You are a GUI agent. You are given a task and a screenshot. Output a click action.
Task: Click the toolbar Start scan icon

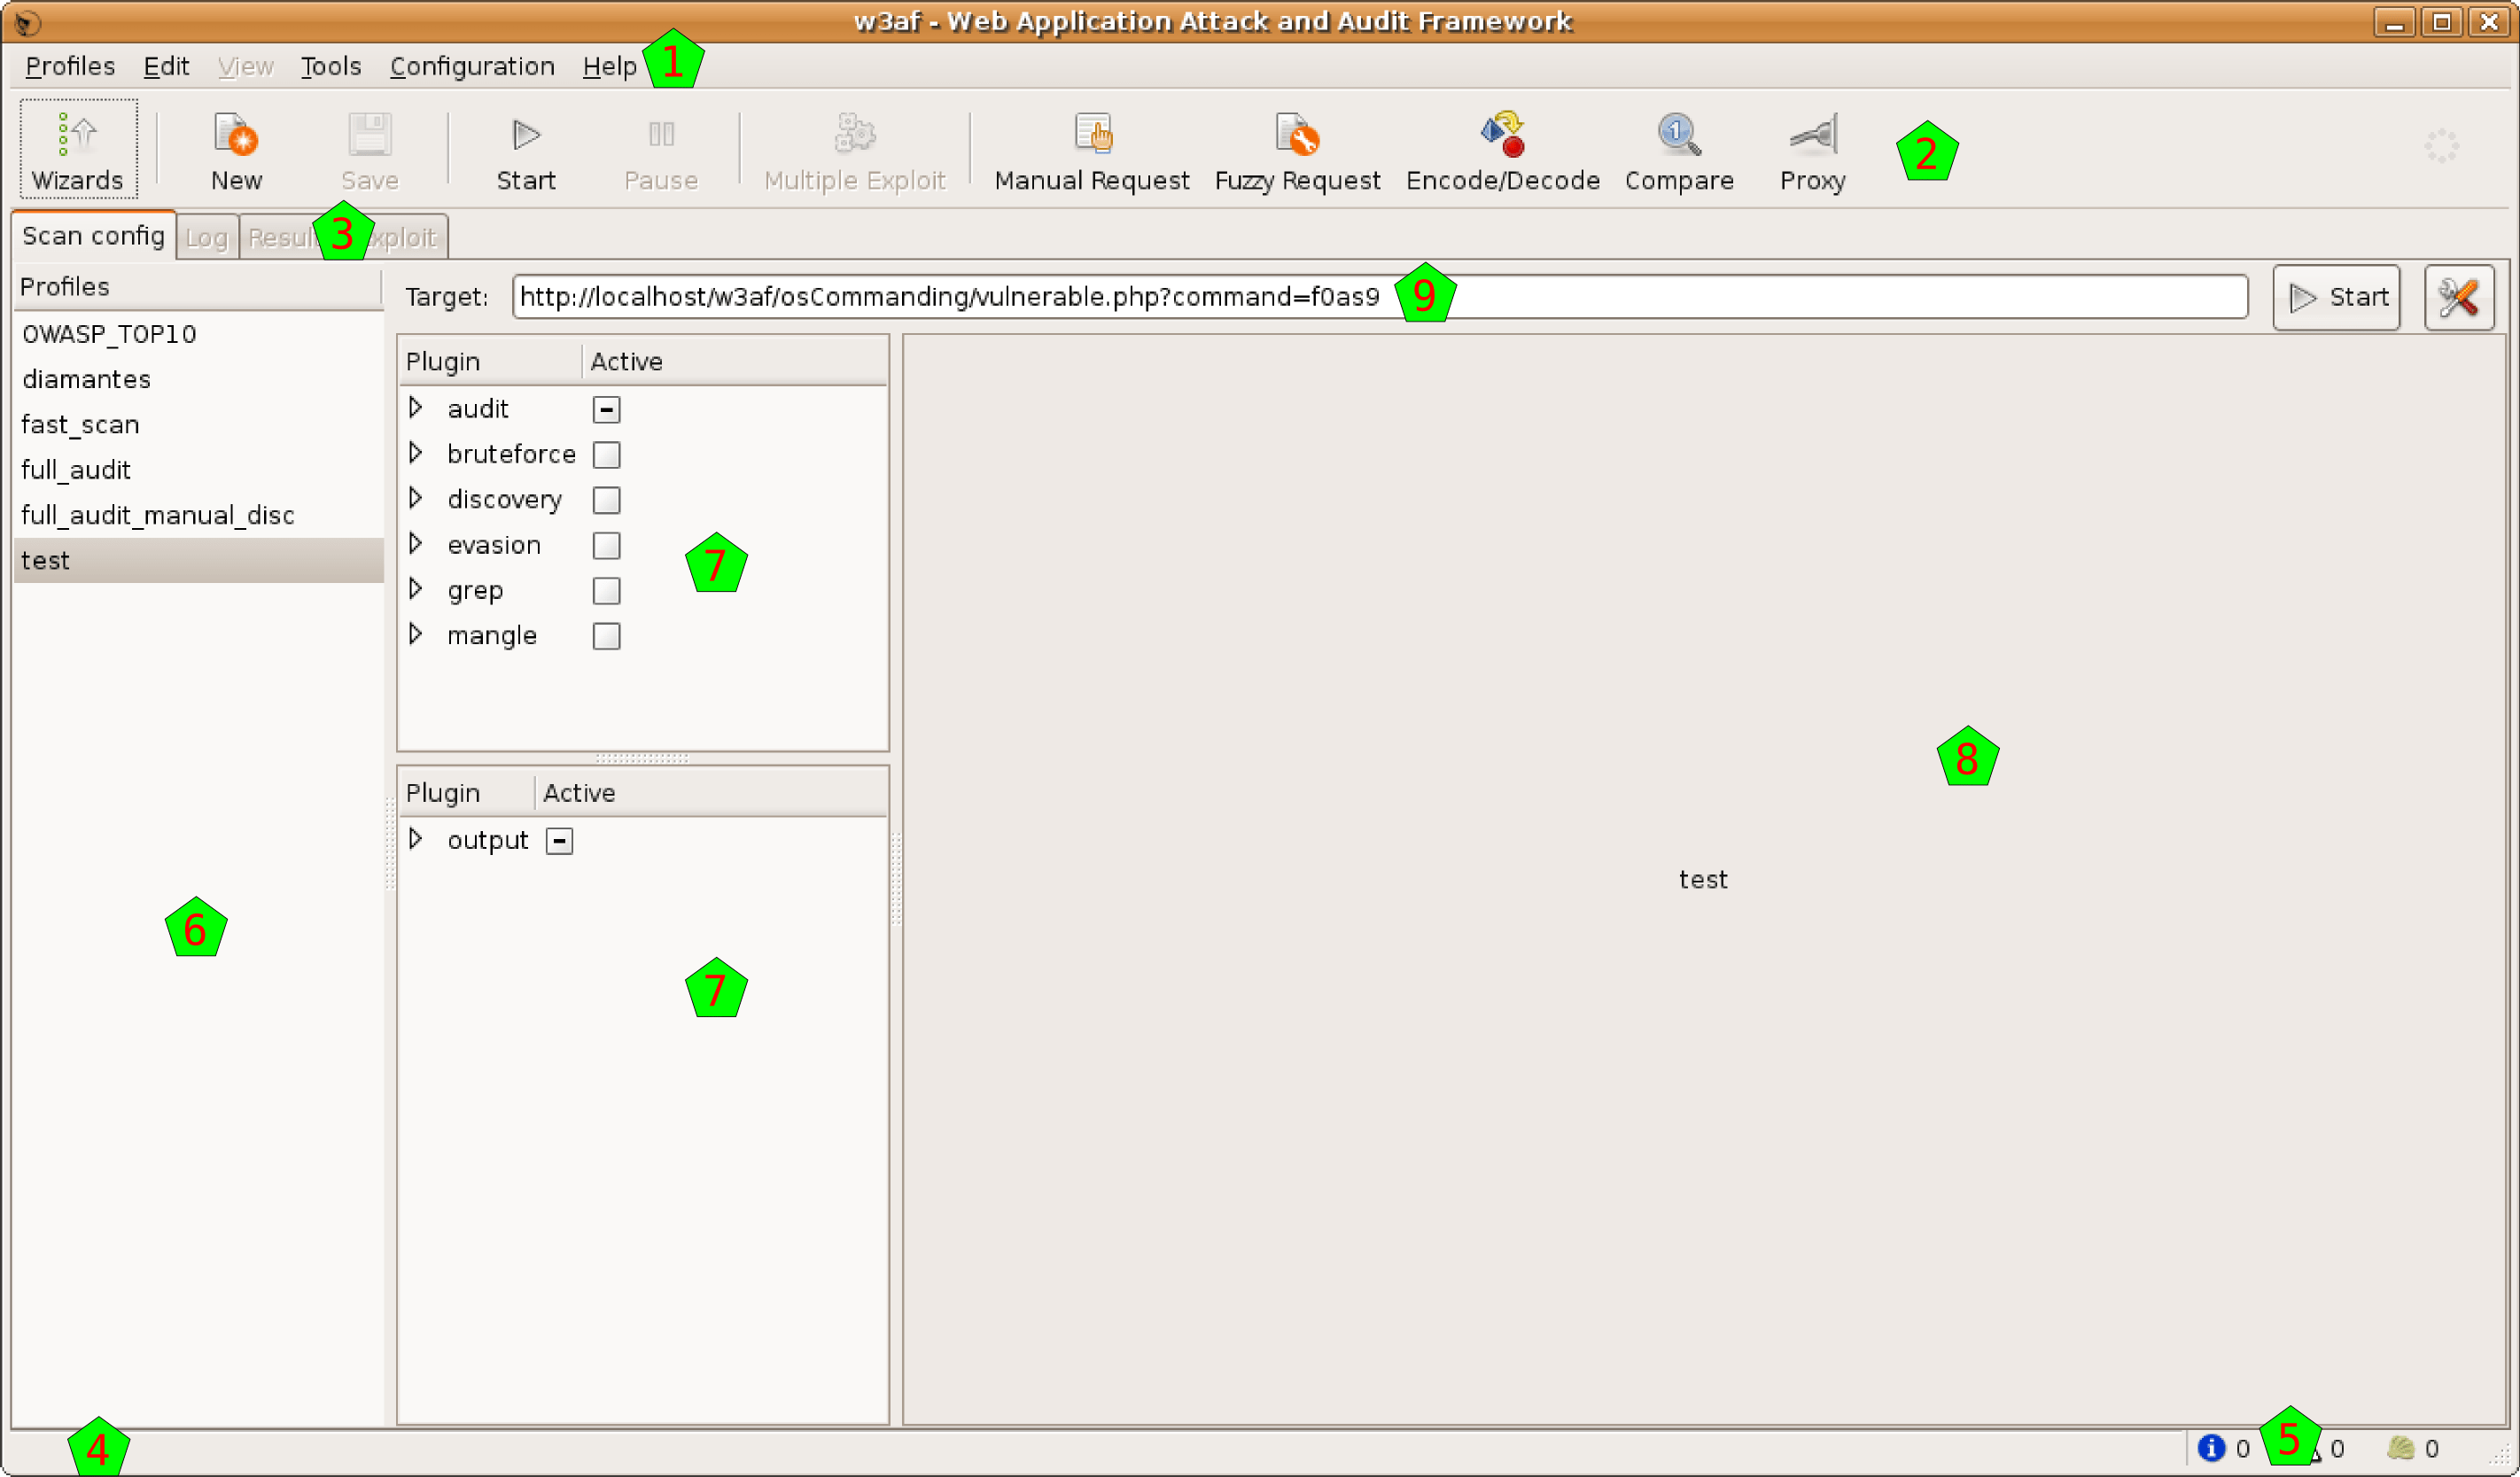[525, 149]
